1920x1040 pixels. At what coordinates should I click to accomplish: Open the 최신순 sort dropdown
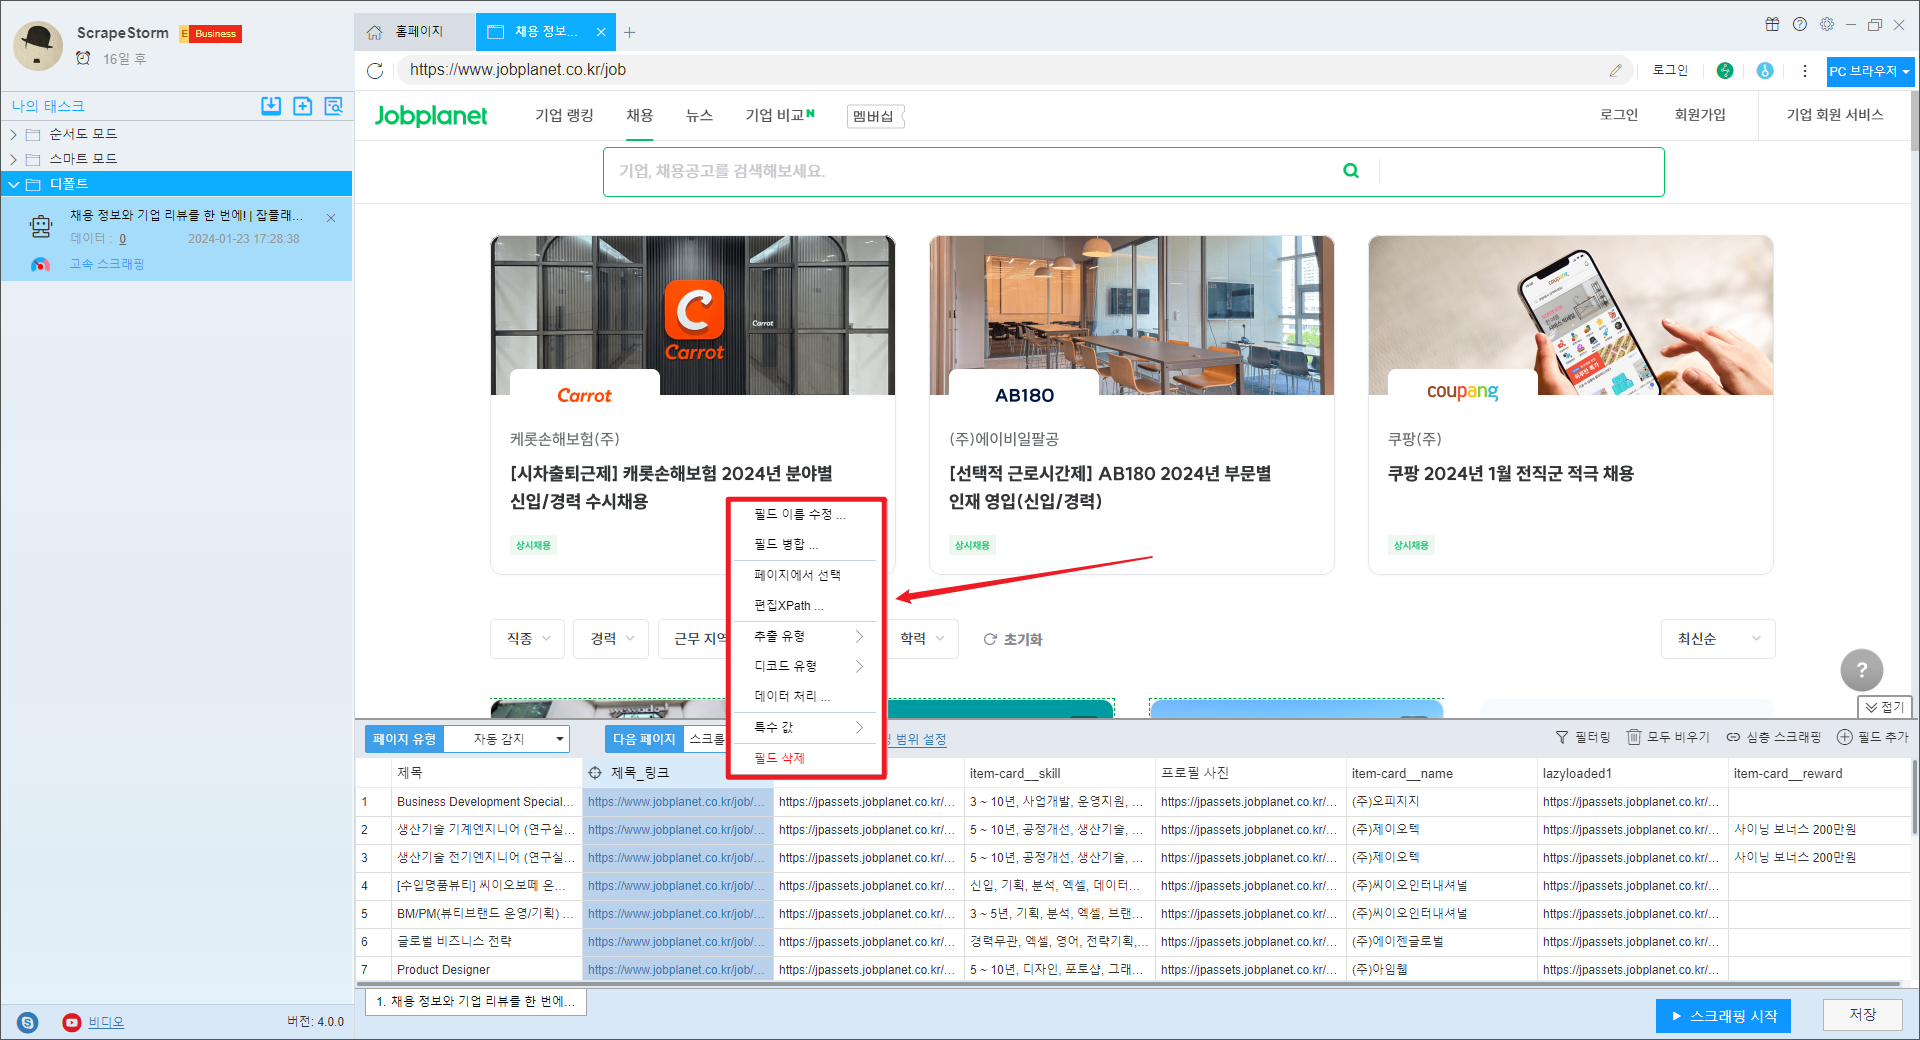[x=1719, y=639]
